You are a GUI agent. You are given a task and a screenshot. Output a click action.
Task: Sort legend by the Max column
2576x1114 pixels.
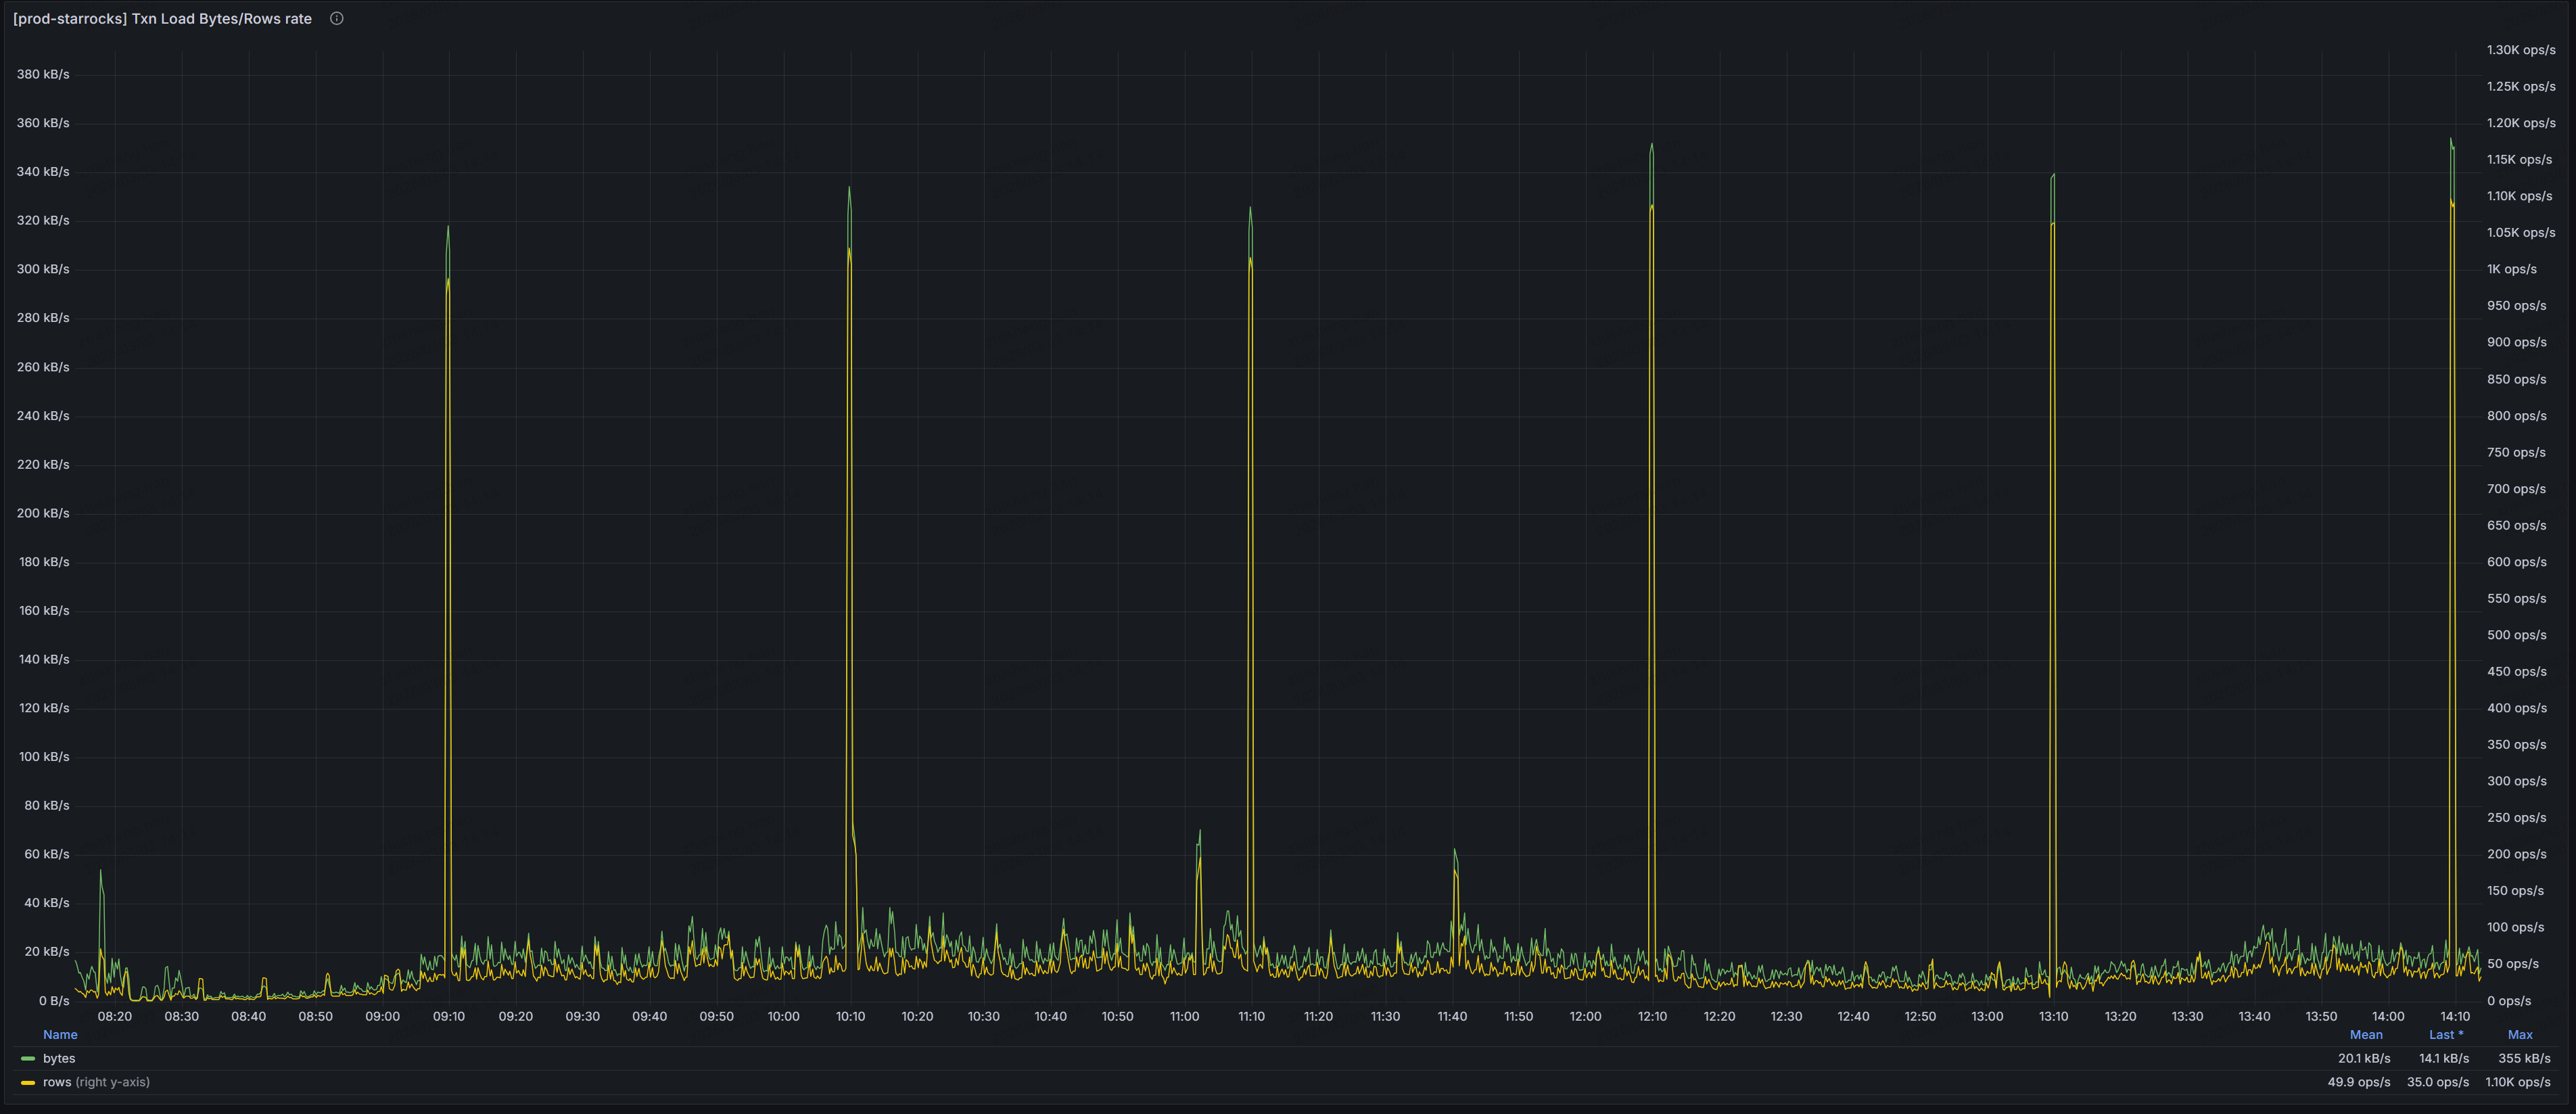point(2519,1034)
